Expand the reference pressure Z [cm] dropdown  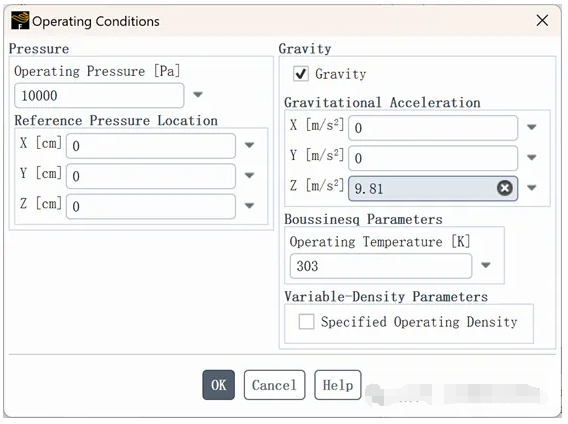click(249, 206)
